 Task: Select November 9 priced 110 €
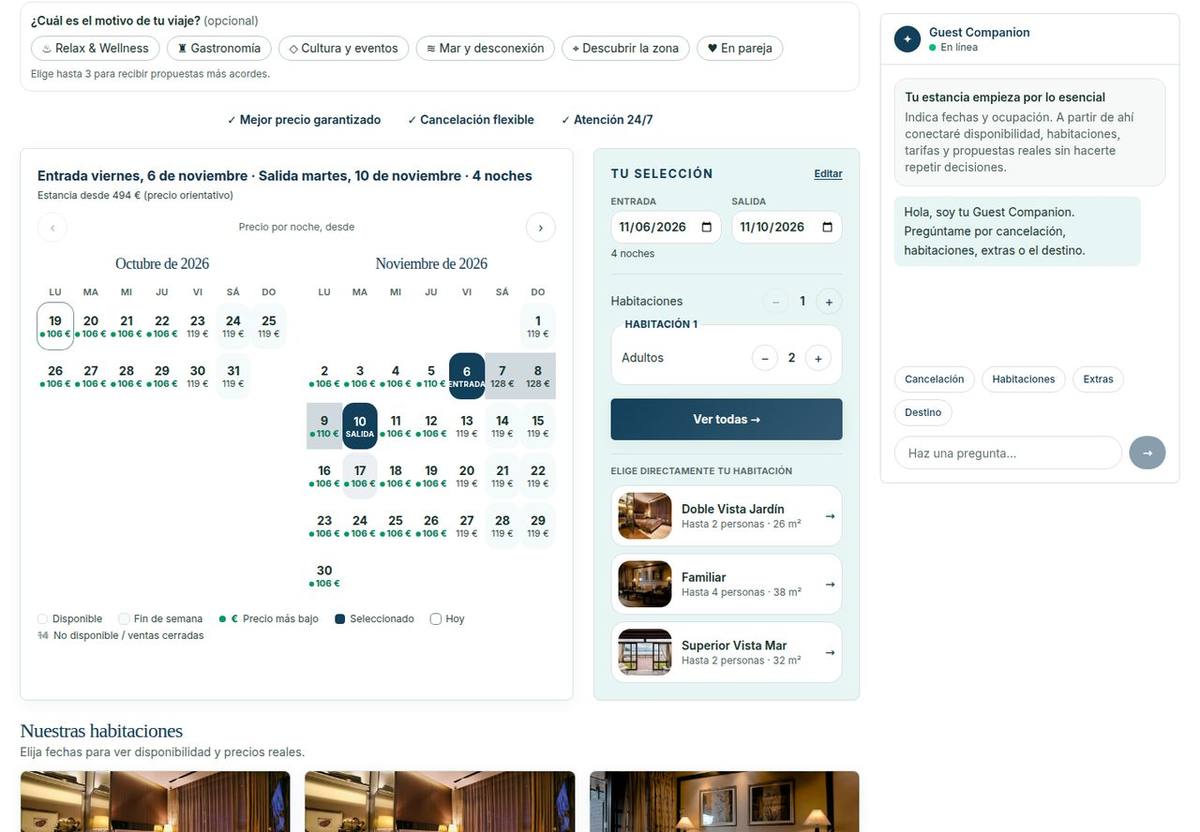324,426
